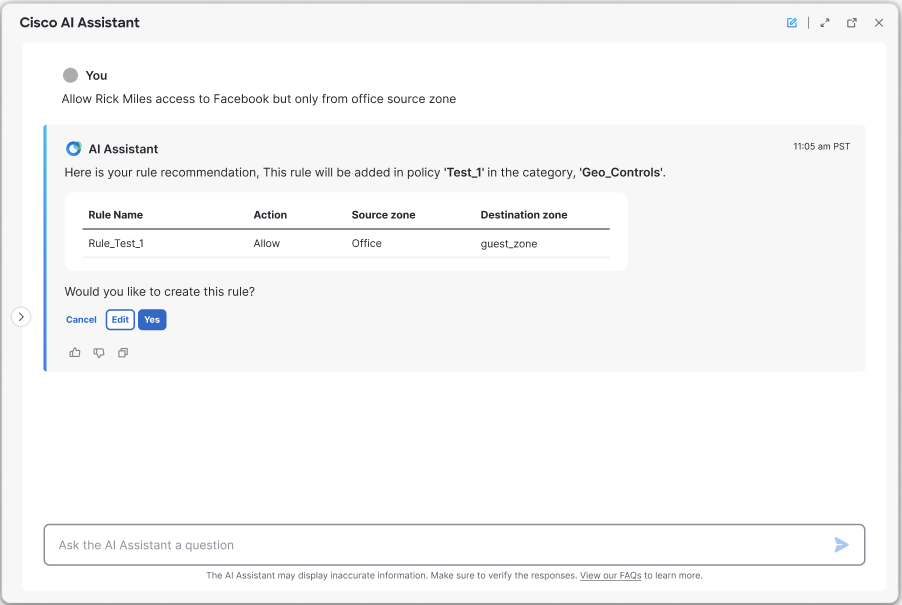Click the user avatar next to You
The height and width of the screenshot is (605, 902).
(70, 75)
